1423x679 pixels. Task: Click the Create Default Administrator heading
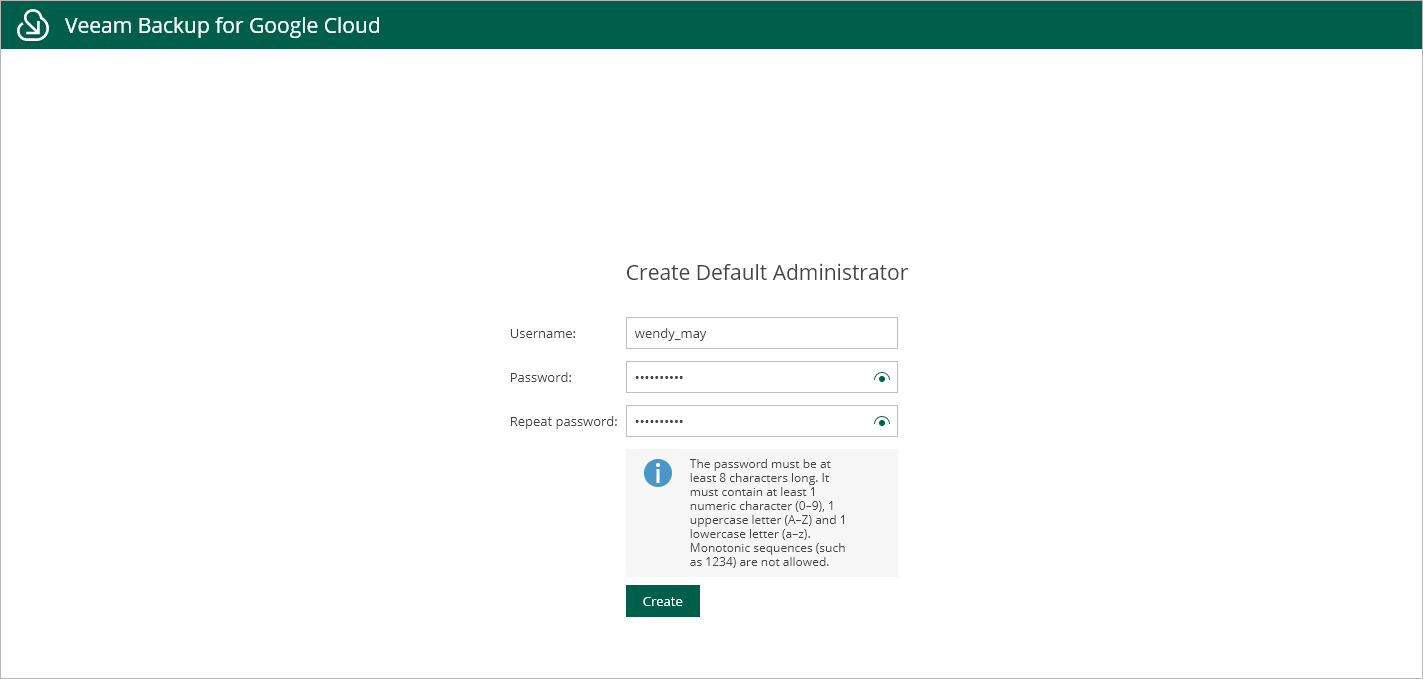click(x=767, y=272)
